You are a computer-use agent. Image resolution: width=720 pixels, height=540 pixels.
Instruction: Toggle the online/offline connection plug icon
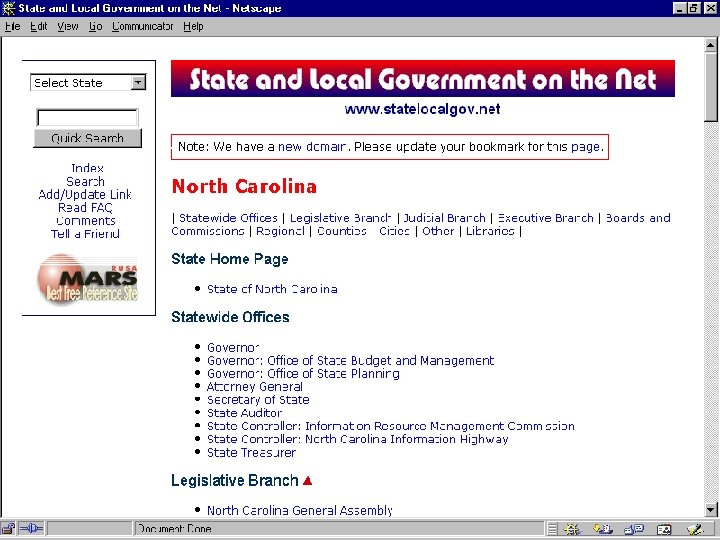31,529
